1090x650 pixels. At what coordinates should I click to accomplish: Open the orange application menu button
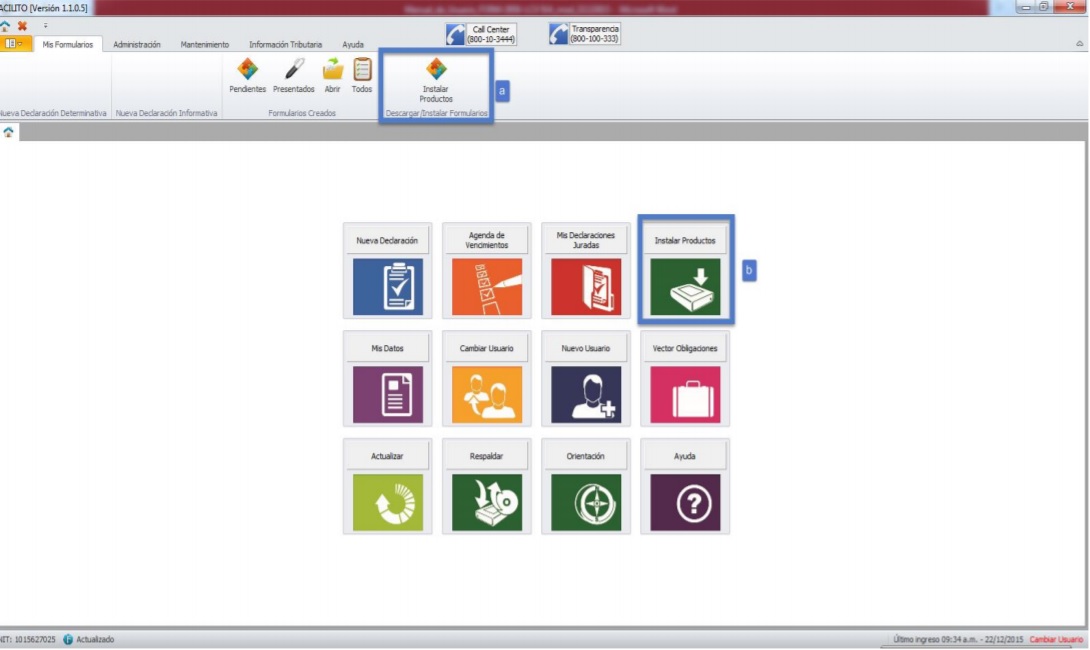point(15,43)
